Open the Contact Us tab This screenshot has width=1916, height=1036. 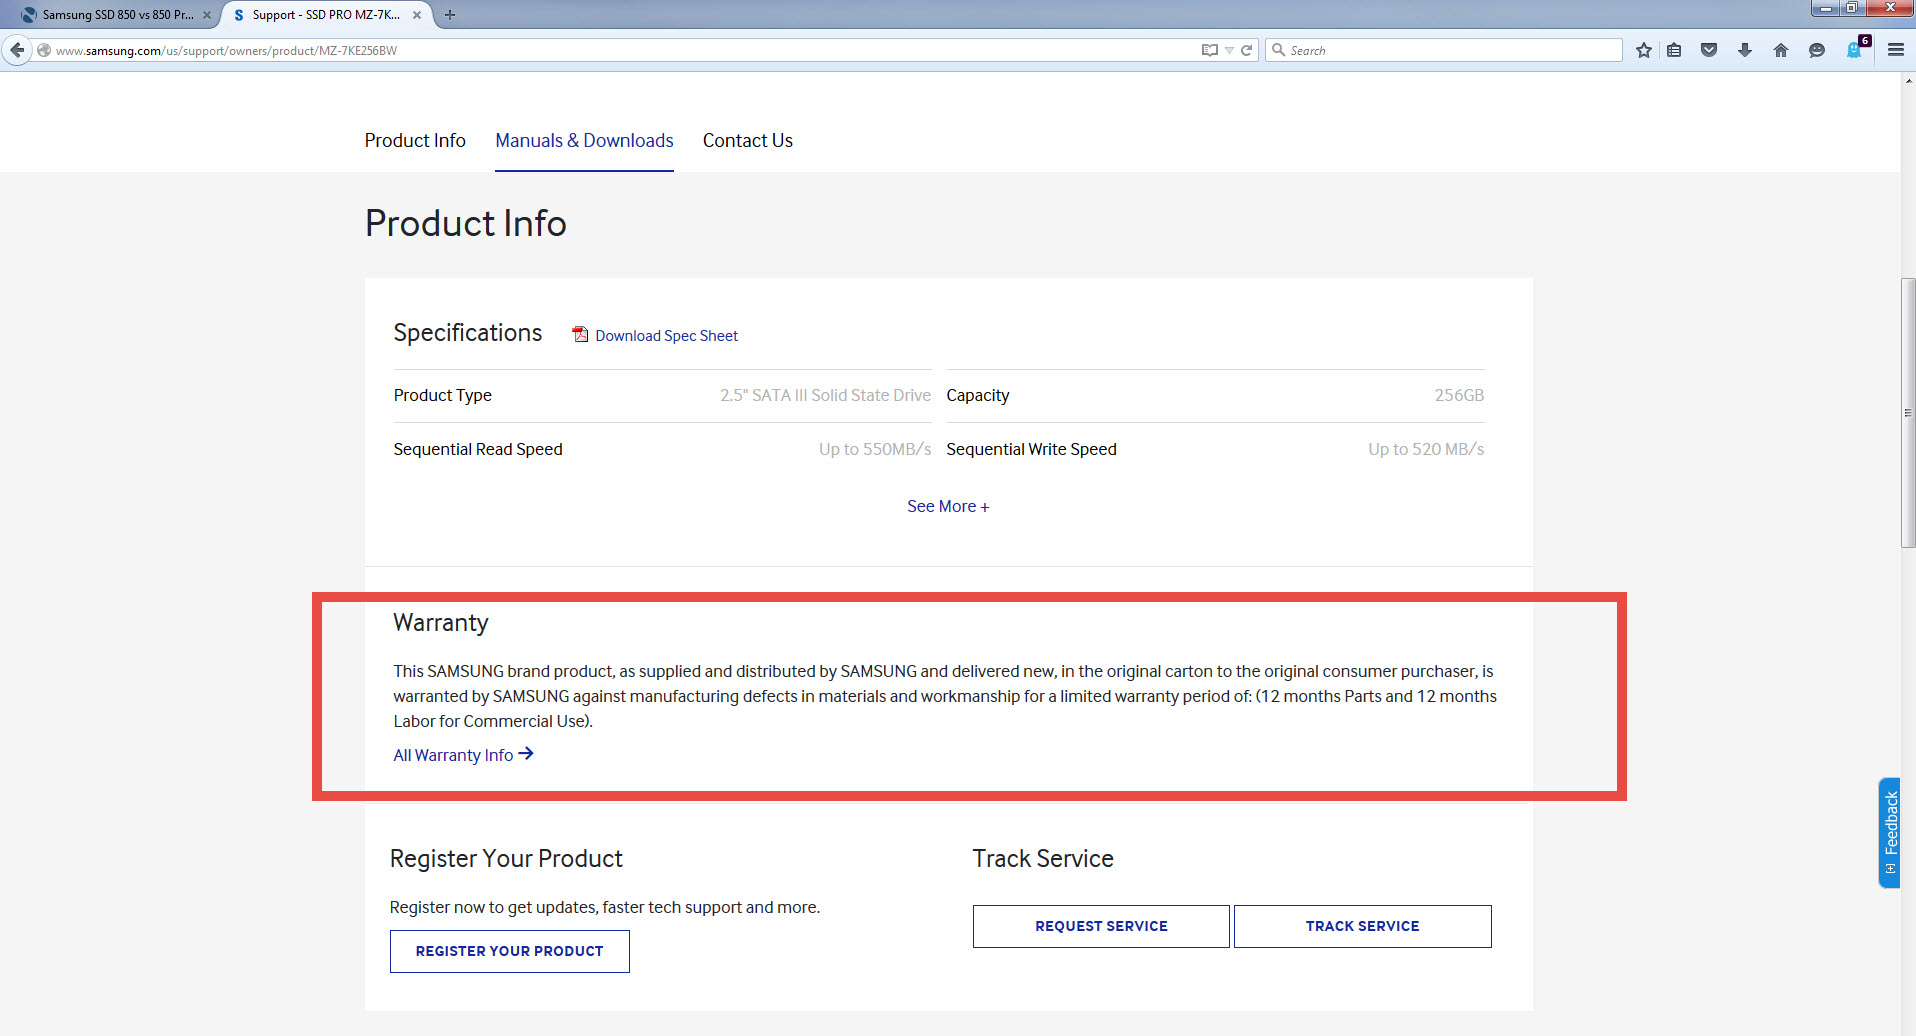click(x=747, y=141)
